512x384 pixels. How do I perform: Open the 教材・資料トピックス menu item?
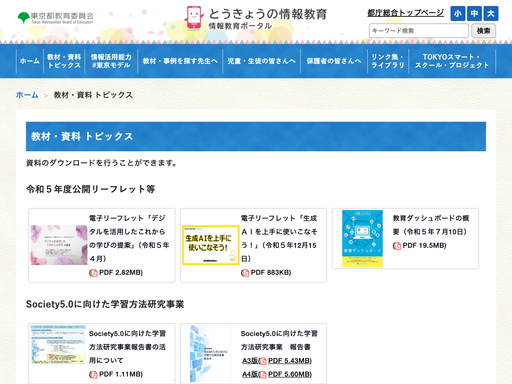click(64, 61)
